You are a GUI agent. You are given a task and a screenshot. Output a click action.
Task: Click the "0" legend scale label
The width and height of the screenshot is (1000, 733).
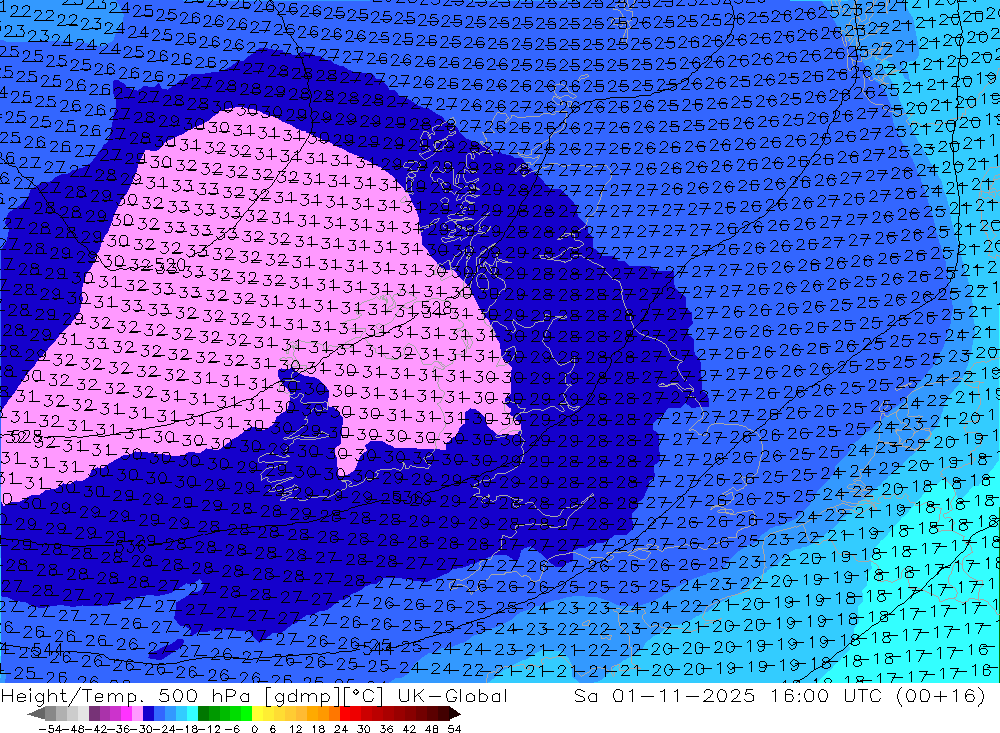click(x=254, y=729)
